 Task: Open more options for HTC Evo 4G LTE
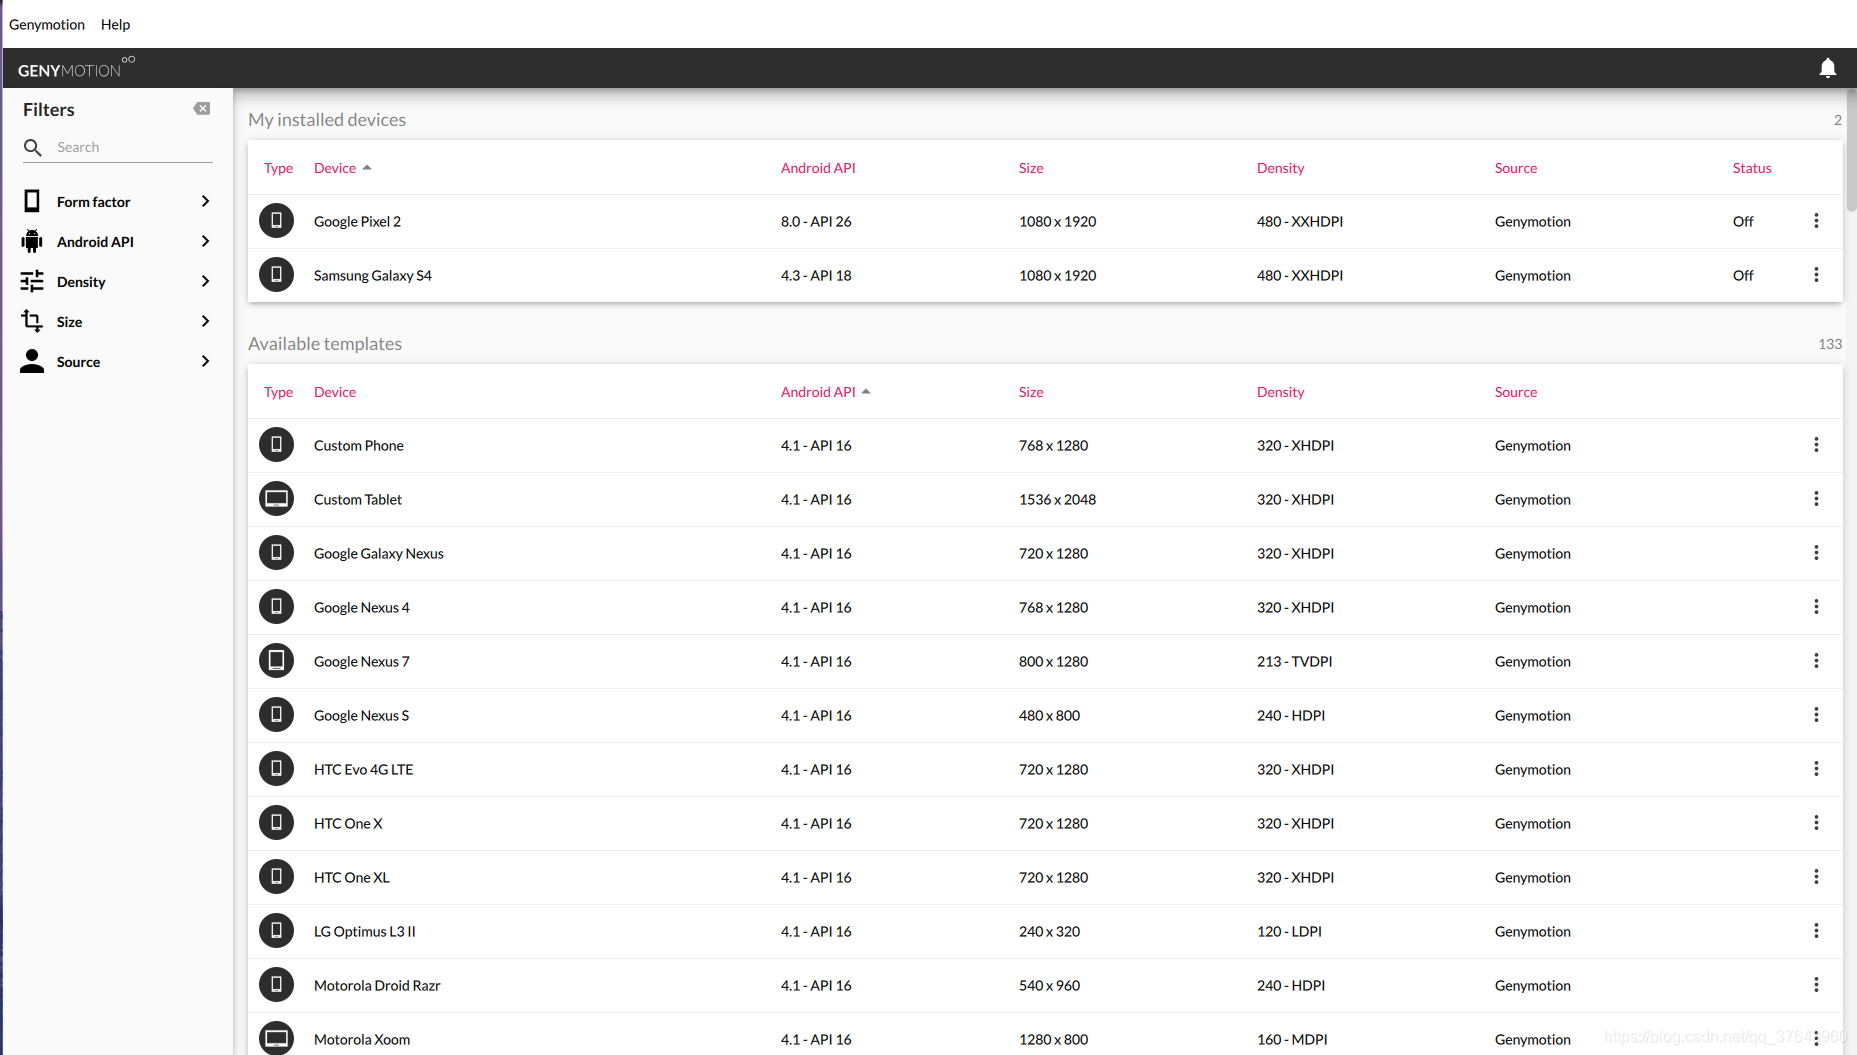coord(1816,769)
